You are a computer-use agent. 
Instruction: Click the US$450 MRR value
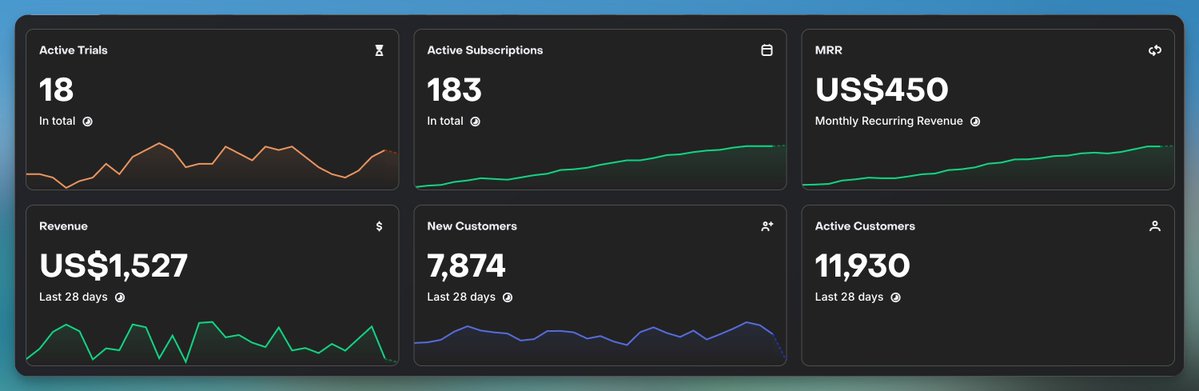[x=882, y=90]
